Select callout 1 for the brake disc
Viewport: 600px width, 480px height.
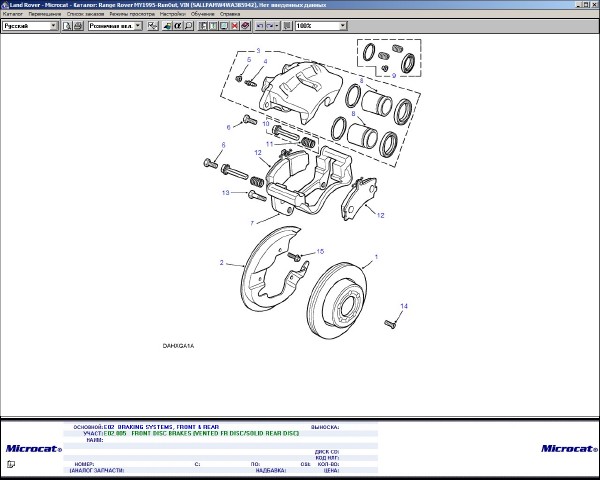376,257
